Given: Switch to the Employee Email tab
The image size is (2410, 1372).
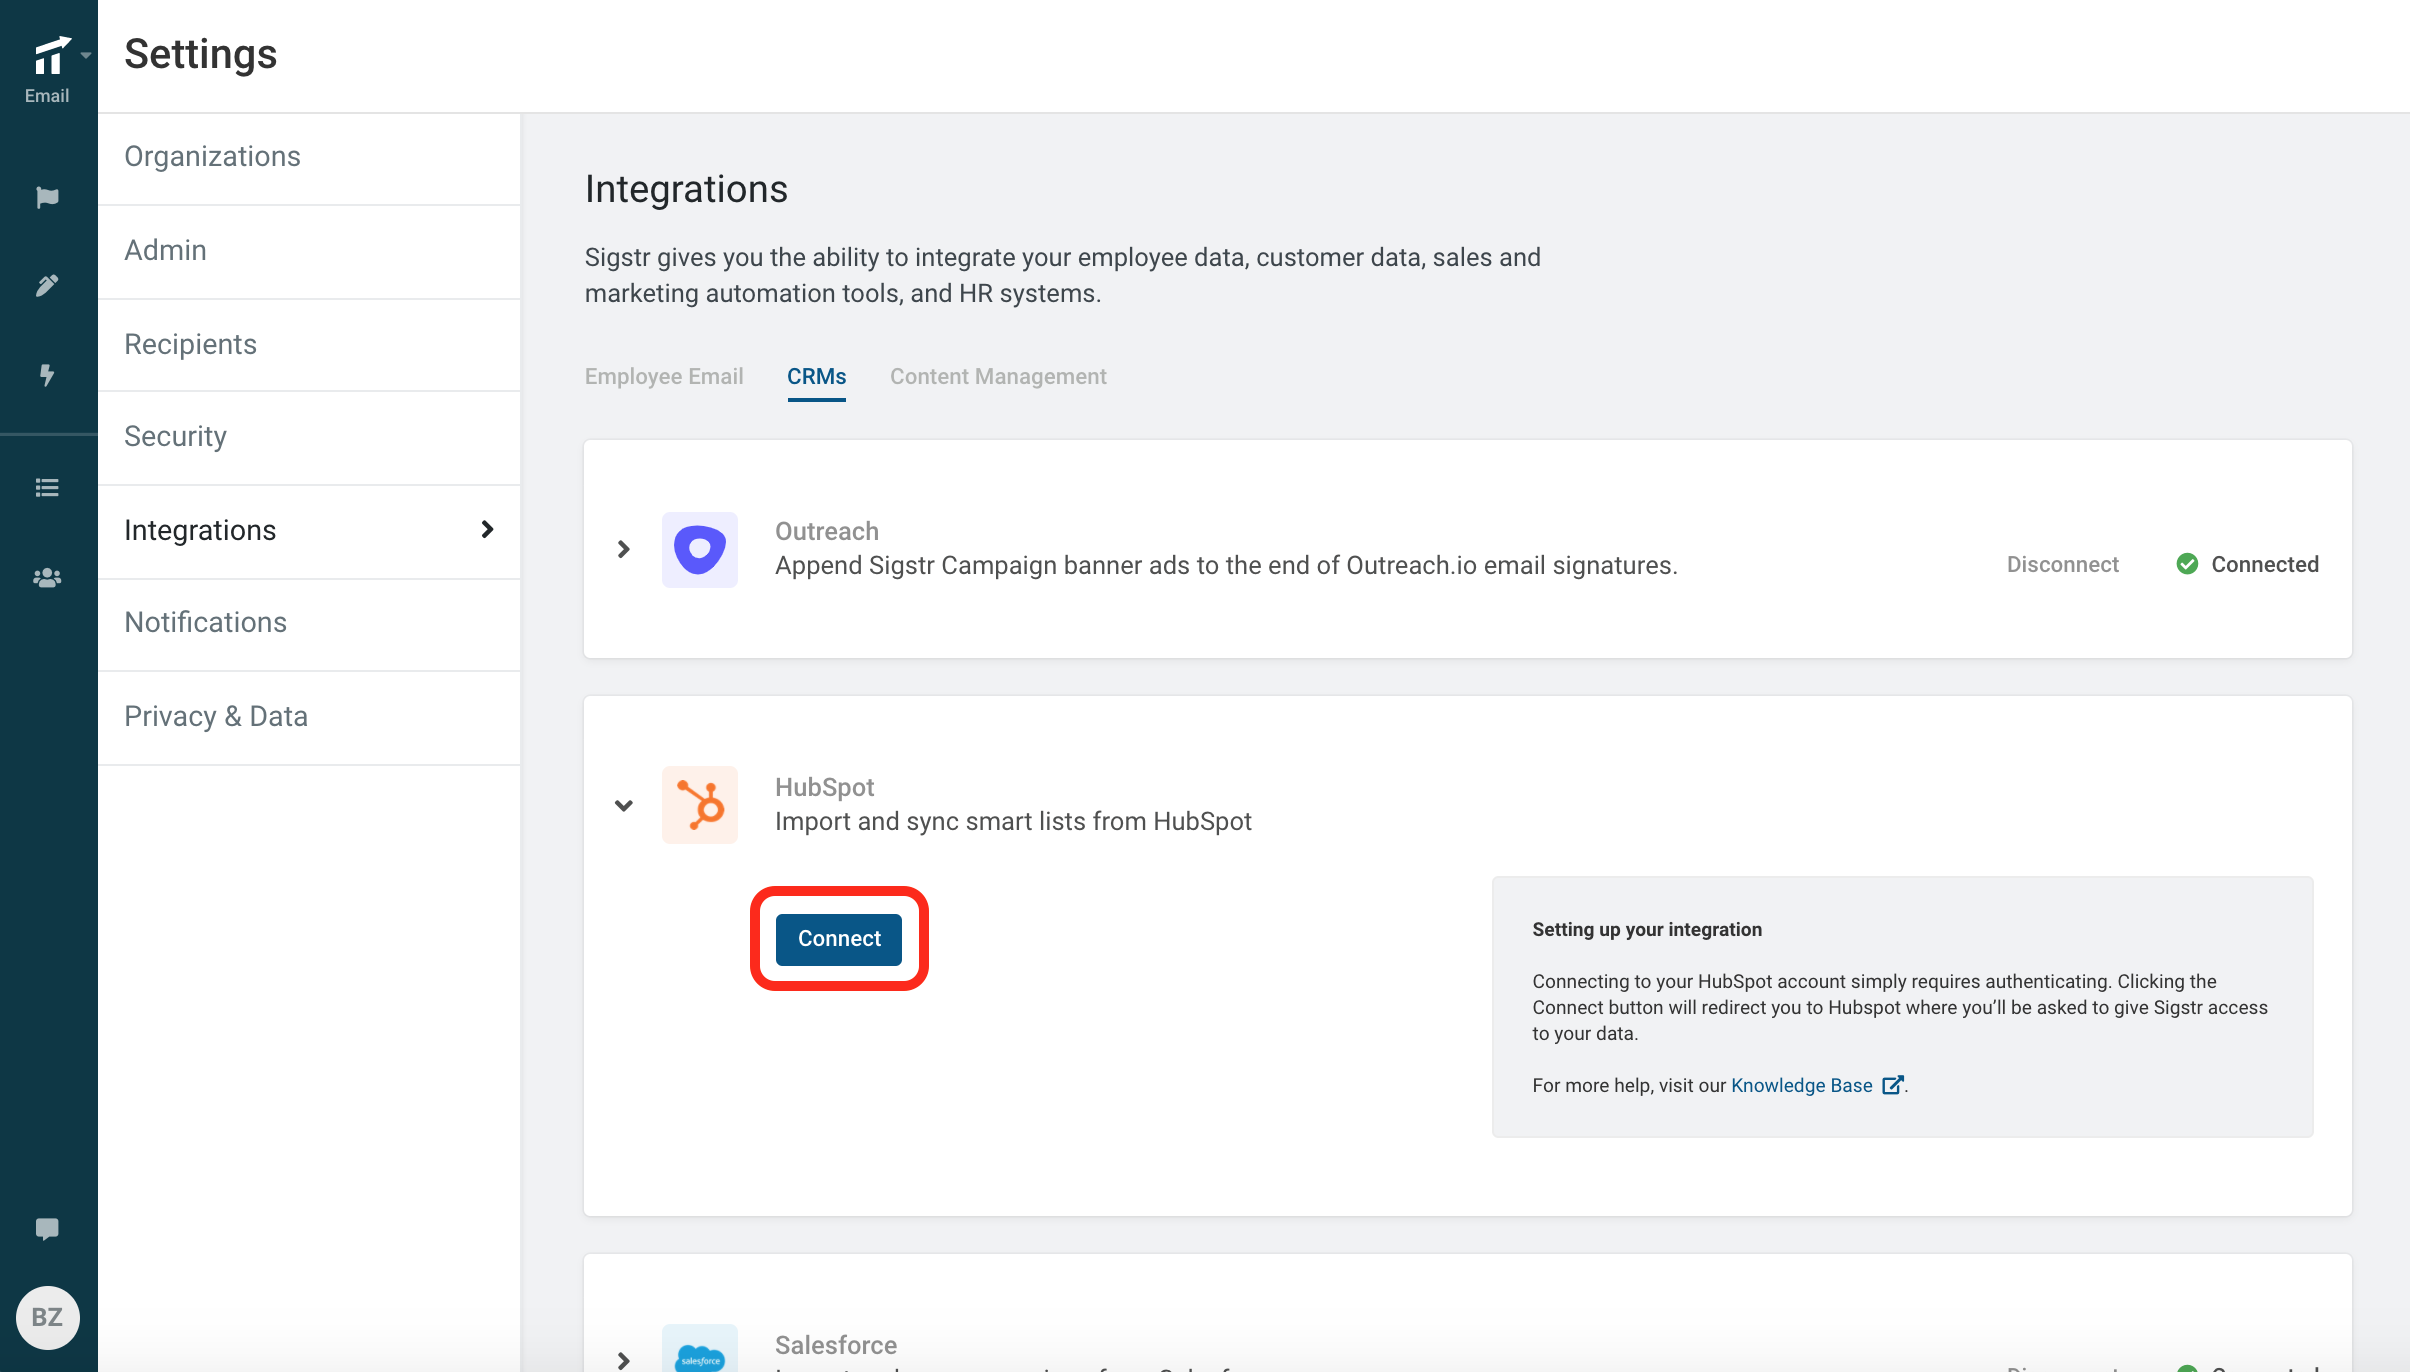Looking at the screenshot, I should point(664,377).
